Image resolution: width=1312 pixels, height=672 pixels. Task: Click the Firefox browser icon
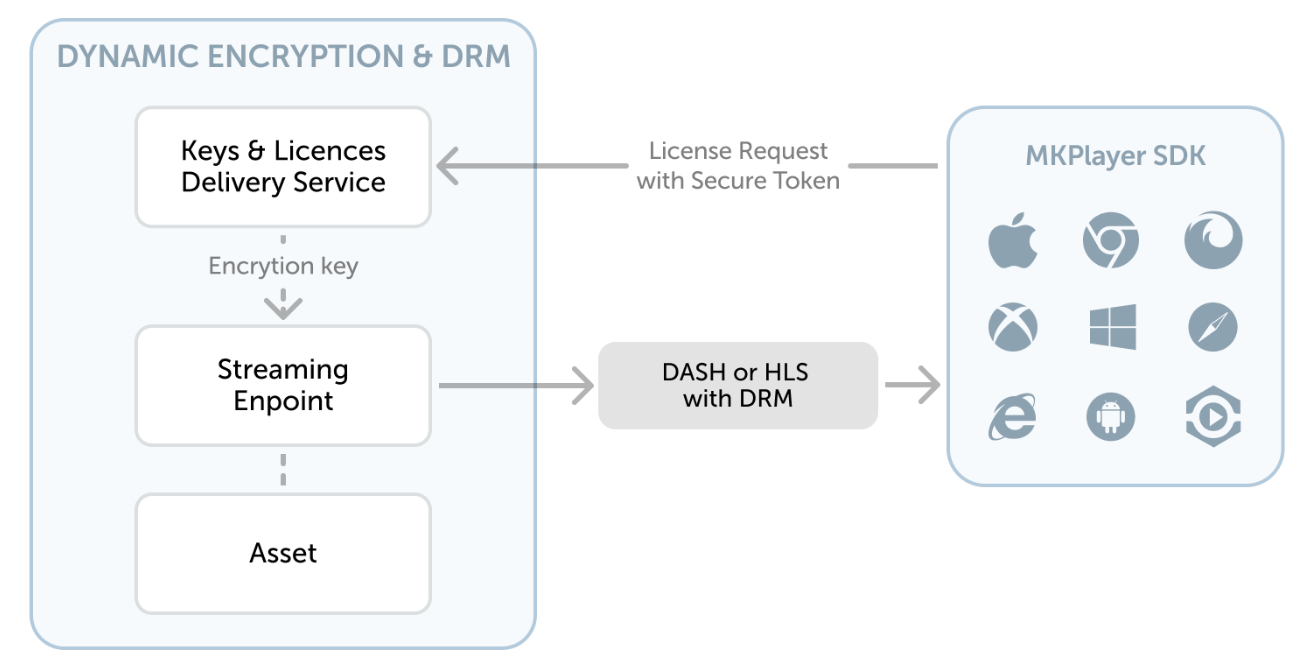click(x=1213, y=242)
